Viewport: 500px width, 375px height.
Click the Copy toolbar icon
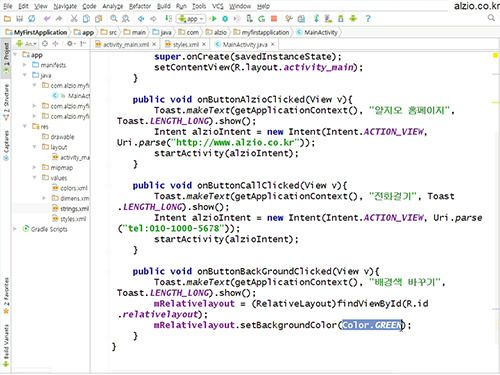(86, 19)
